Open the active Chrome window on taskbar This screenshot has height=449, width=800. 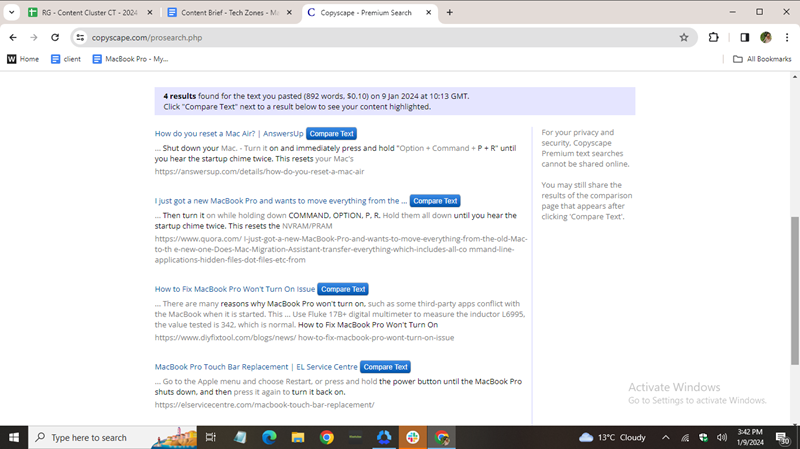442,437
